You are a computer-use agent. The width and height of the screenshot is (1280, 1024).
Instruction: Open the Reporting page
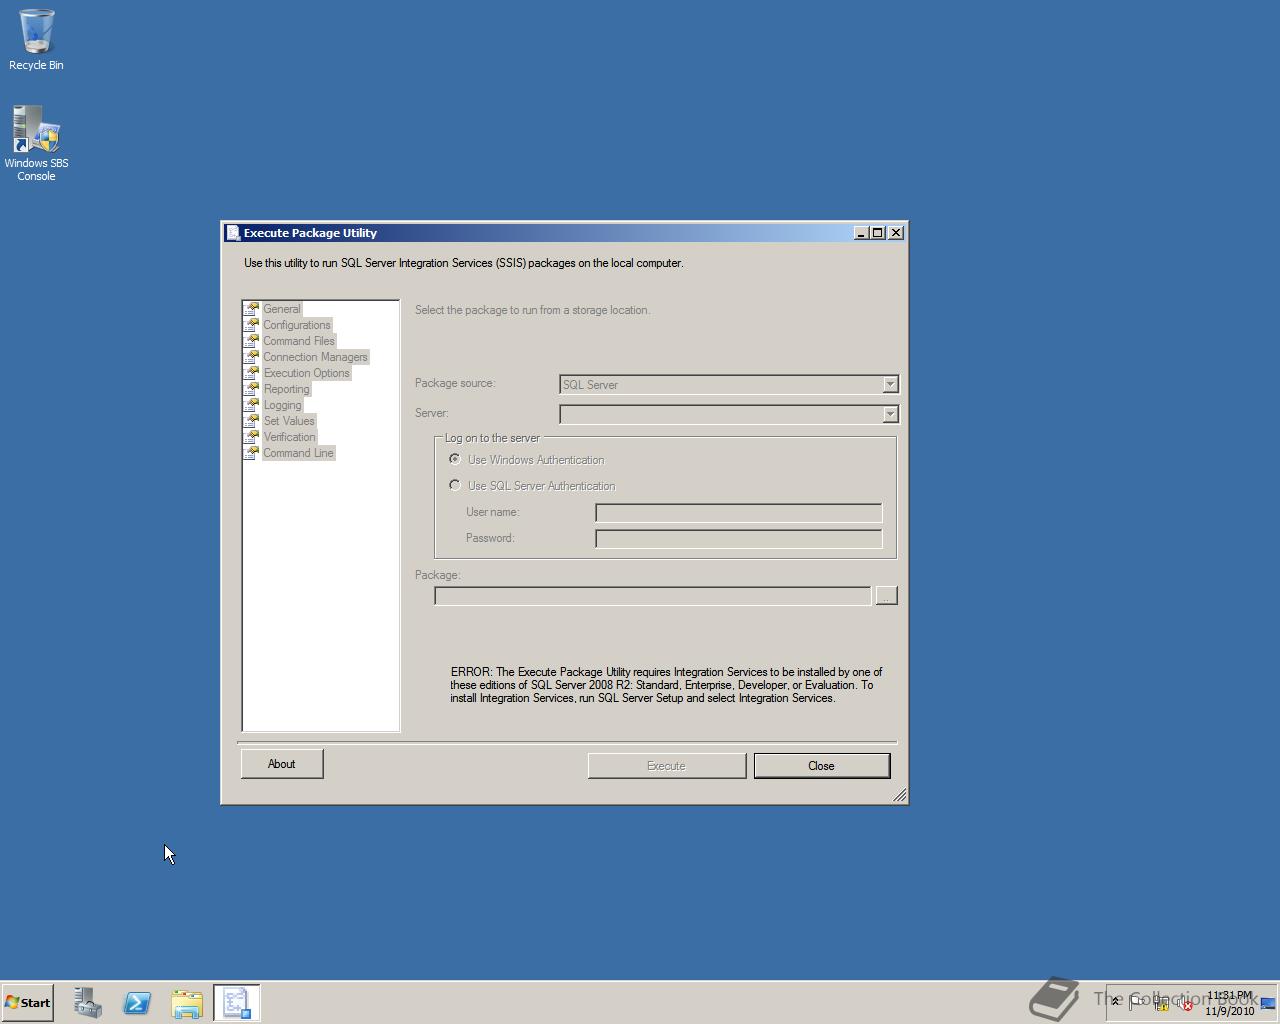pyautogui.click(x=286, y=389)
